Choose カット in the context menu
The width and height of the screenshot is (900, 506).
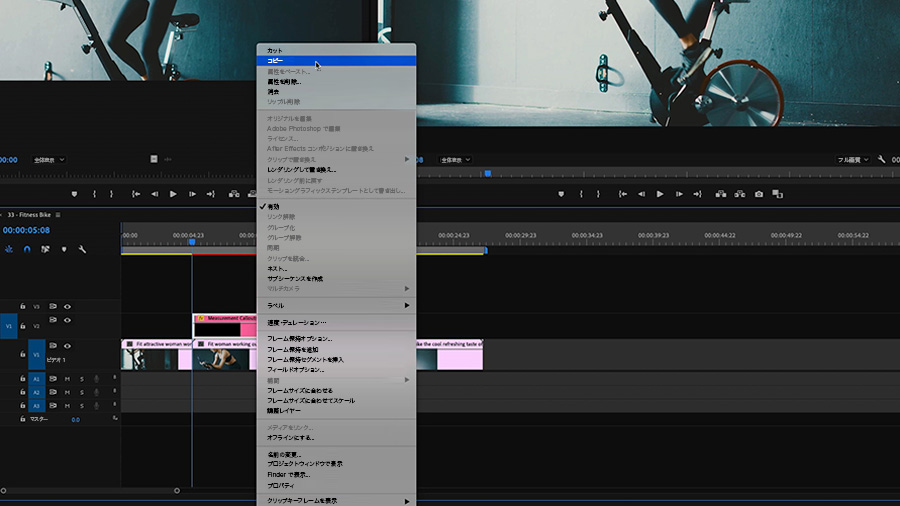click(336, 50)
